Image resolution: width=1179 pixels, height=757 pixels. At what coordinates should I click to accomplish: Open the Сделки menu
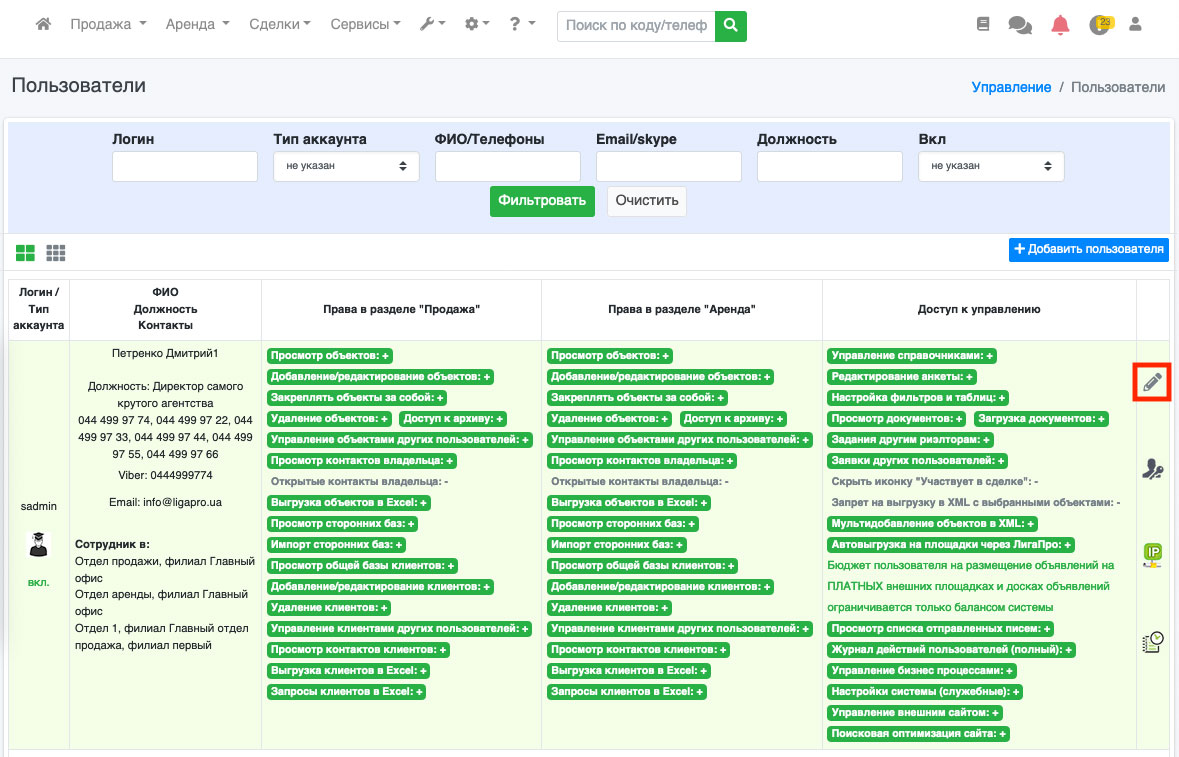(279, 25)
